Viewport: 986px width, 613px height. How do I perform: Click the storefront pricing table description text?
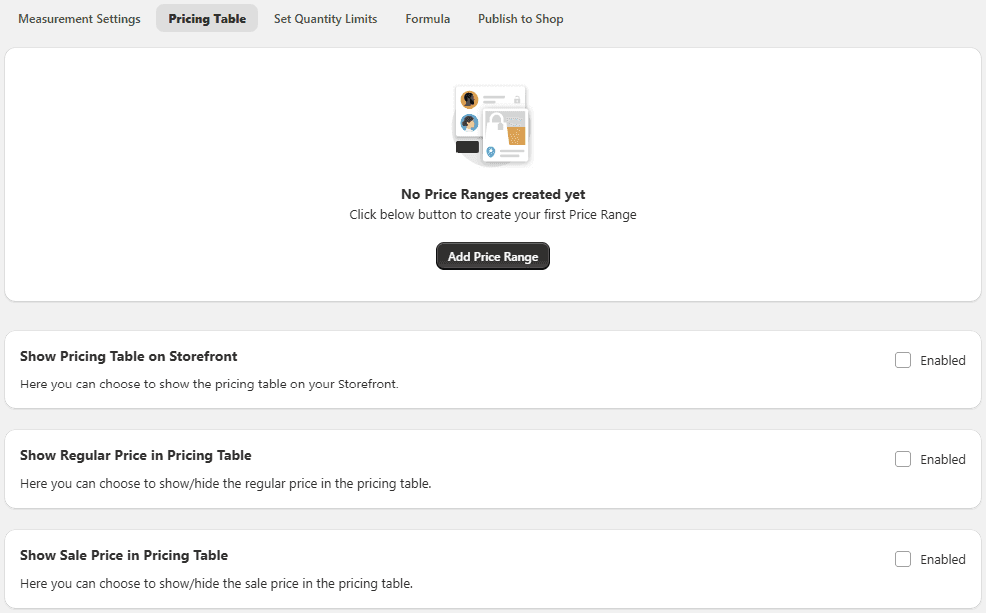209,384
